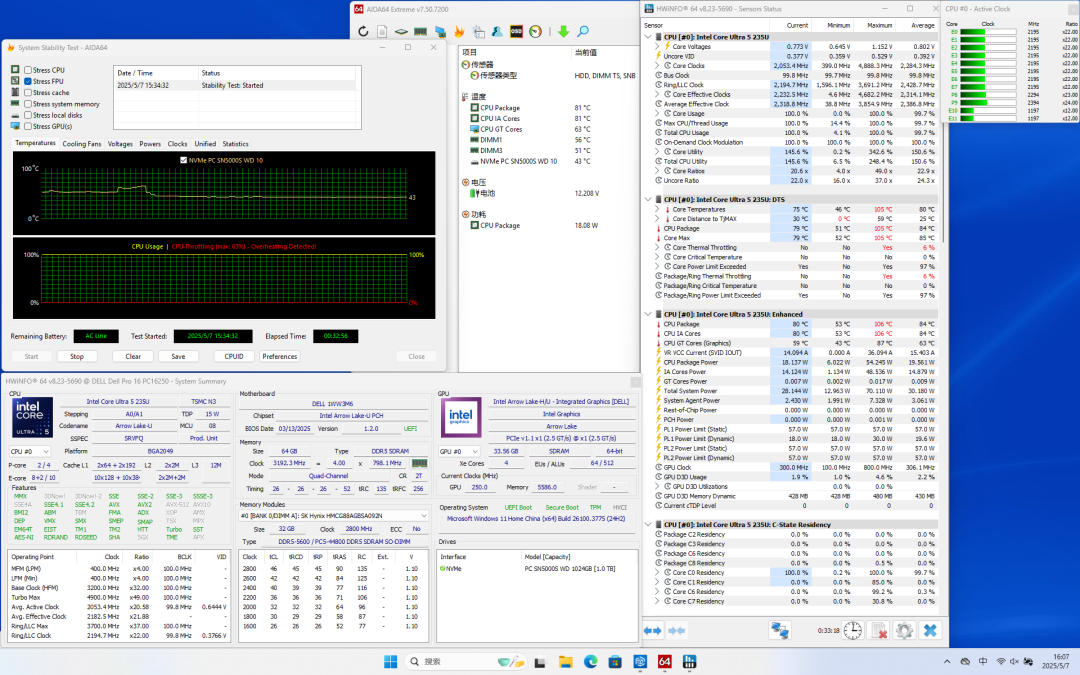This screenshot has height=675, width=1080.
Task: Toggle the Stress system memory checkbox
Action: (28, 104)
